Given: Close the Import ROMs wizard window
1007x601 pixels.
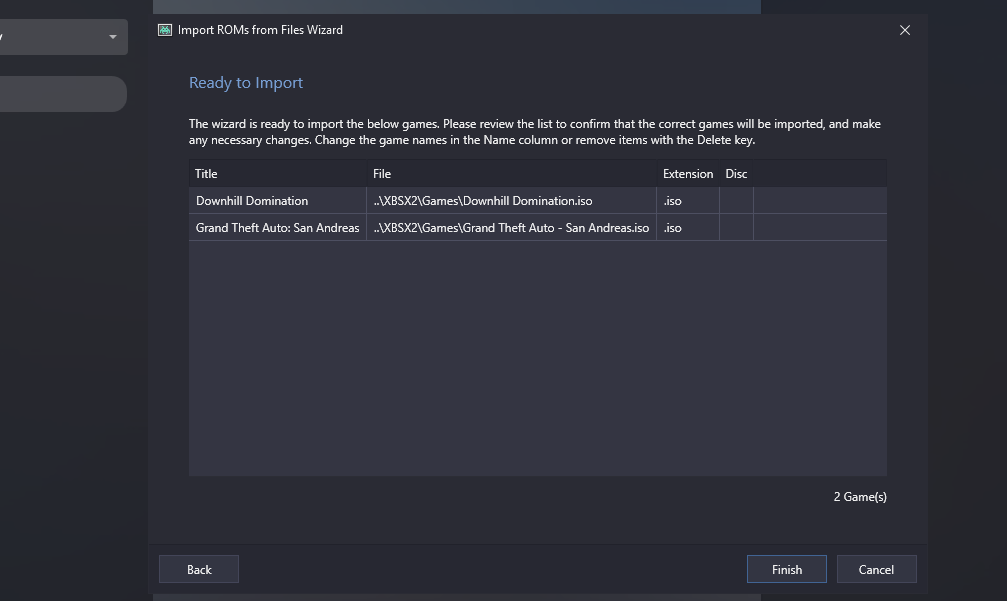Looking at the screenshot, I should tap(904, 30).
